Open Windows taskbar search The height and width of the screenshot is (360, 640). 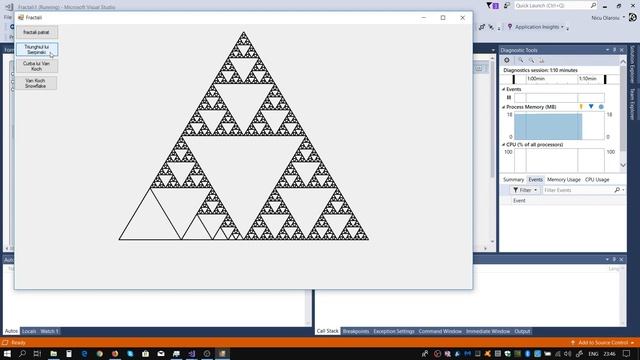tap(22, 353)
